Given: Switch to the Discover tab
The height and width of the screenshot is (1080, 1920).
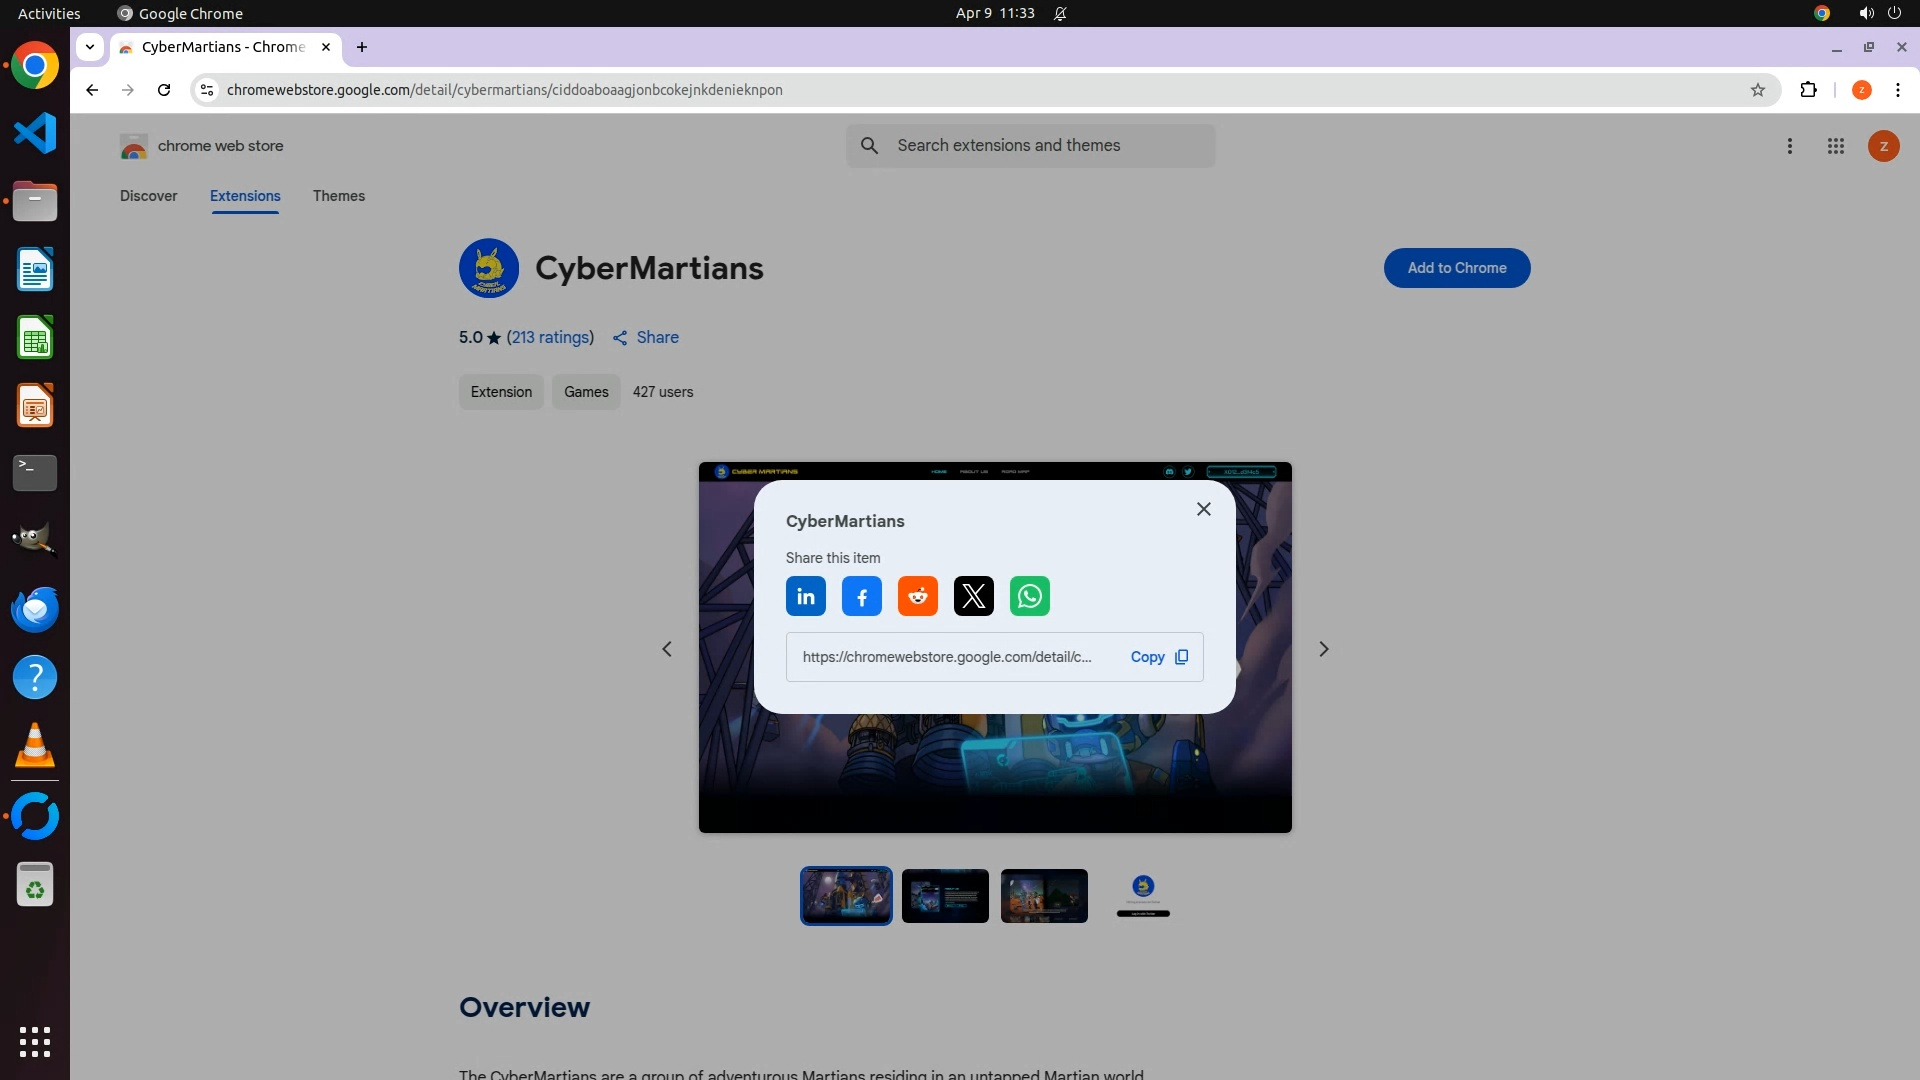Looking at the screenshot, I should click(148, 196).
